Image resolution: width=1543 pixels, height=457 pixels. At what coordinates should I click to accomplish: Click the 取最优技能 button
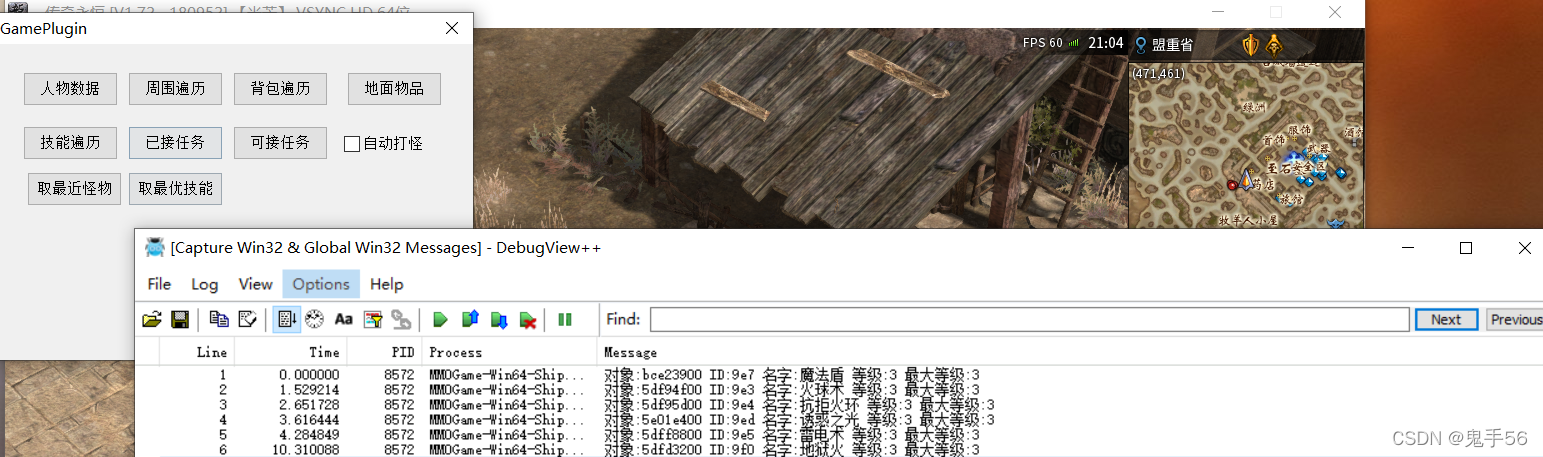pos(175,188)
